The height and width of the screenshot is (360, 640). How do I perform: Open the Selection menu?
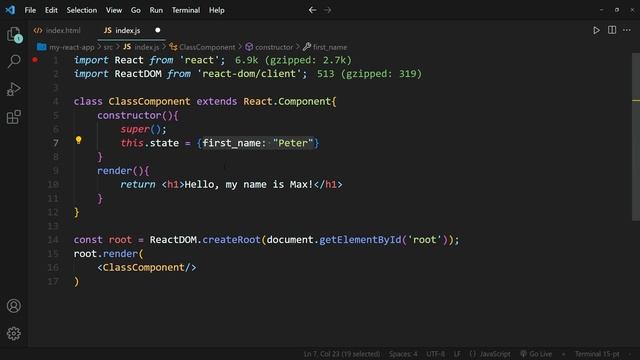click(x=82, y=10)
